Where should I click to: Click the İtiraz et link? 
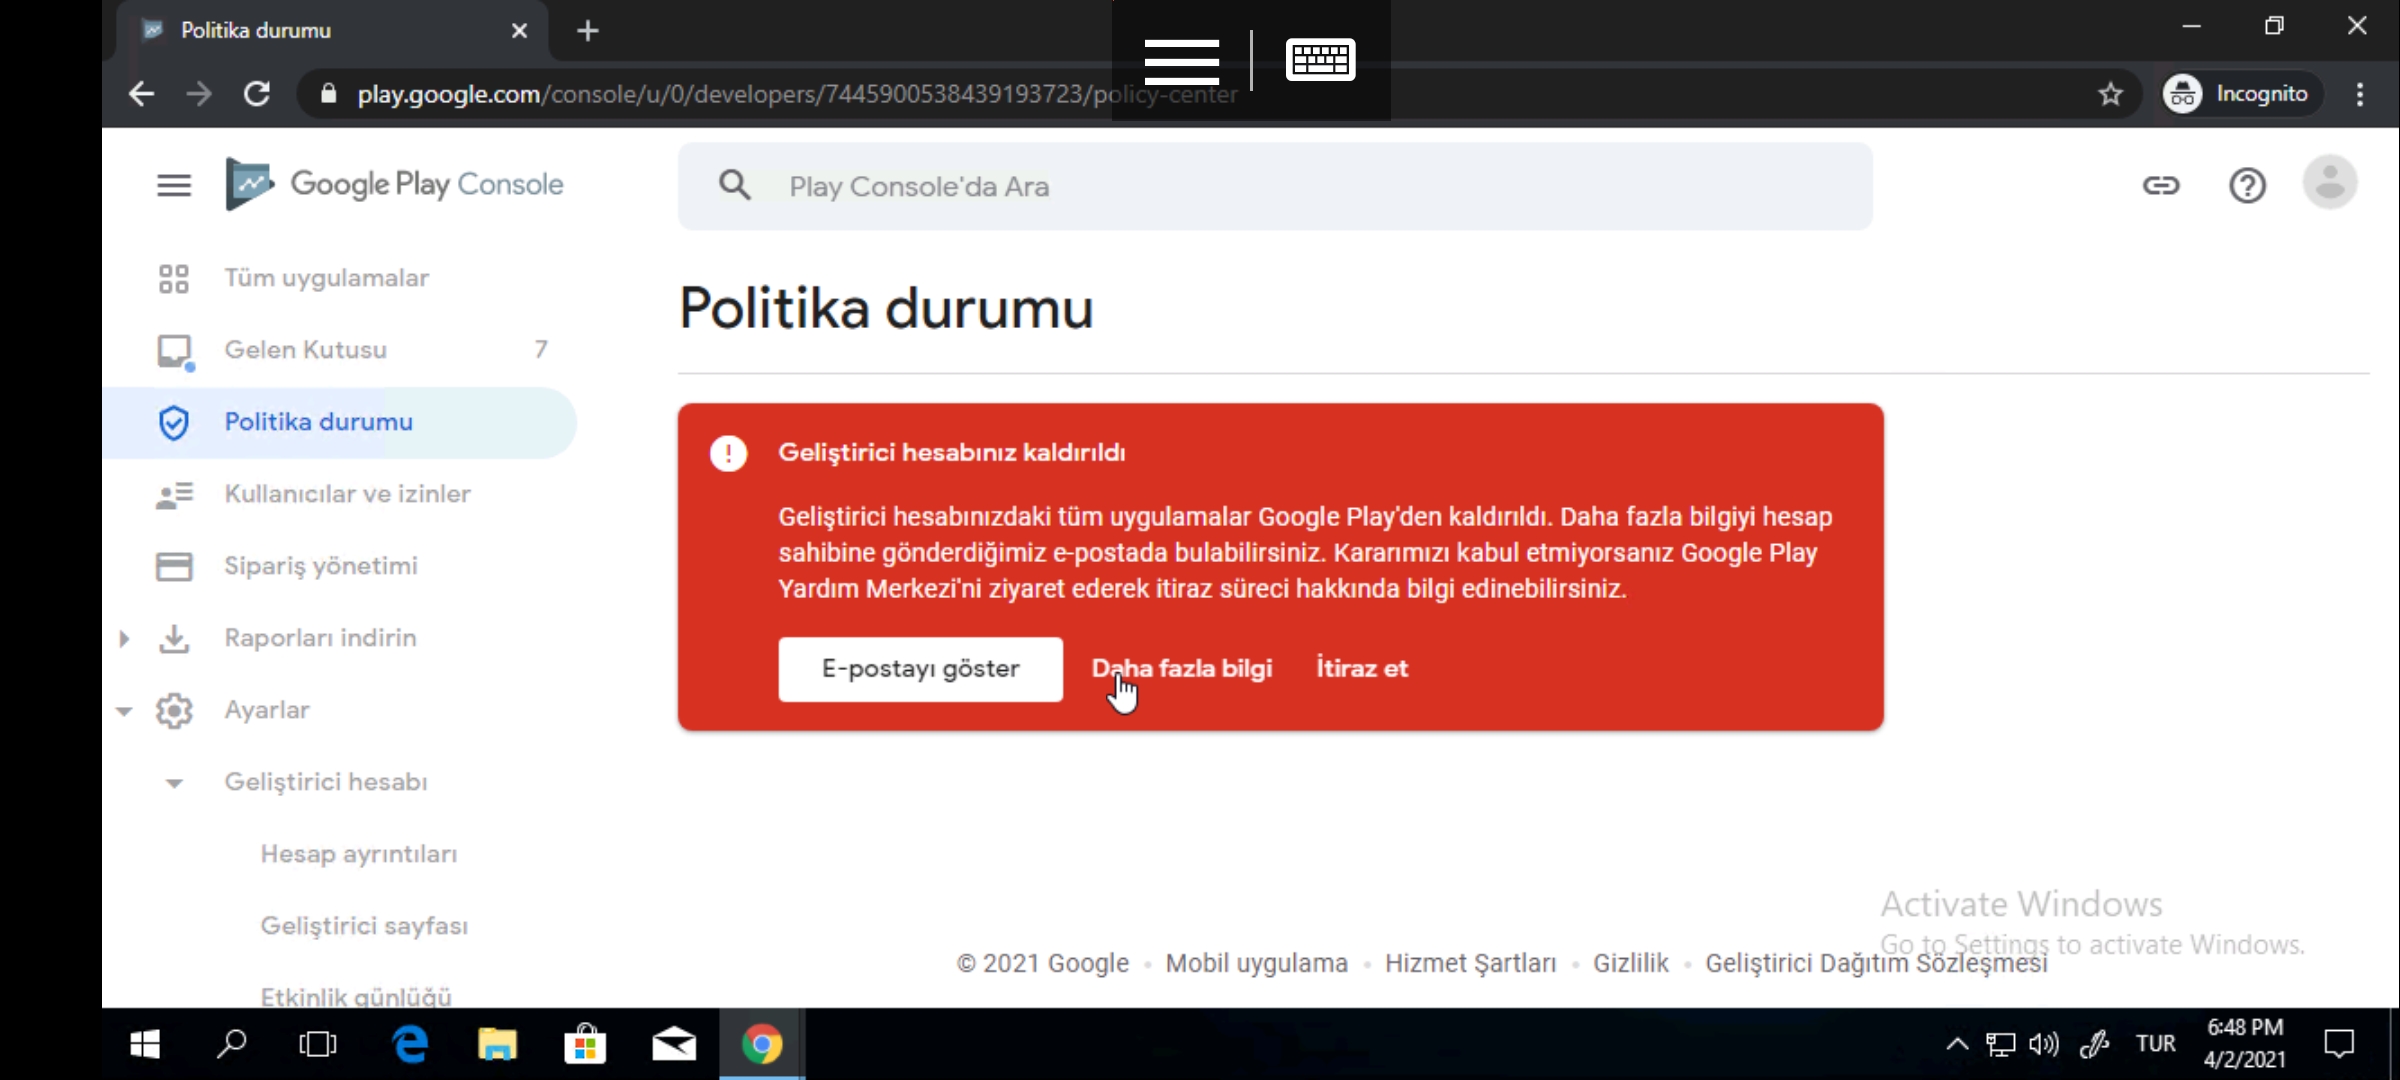tap(1362, 668)
